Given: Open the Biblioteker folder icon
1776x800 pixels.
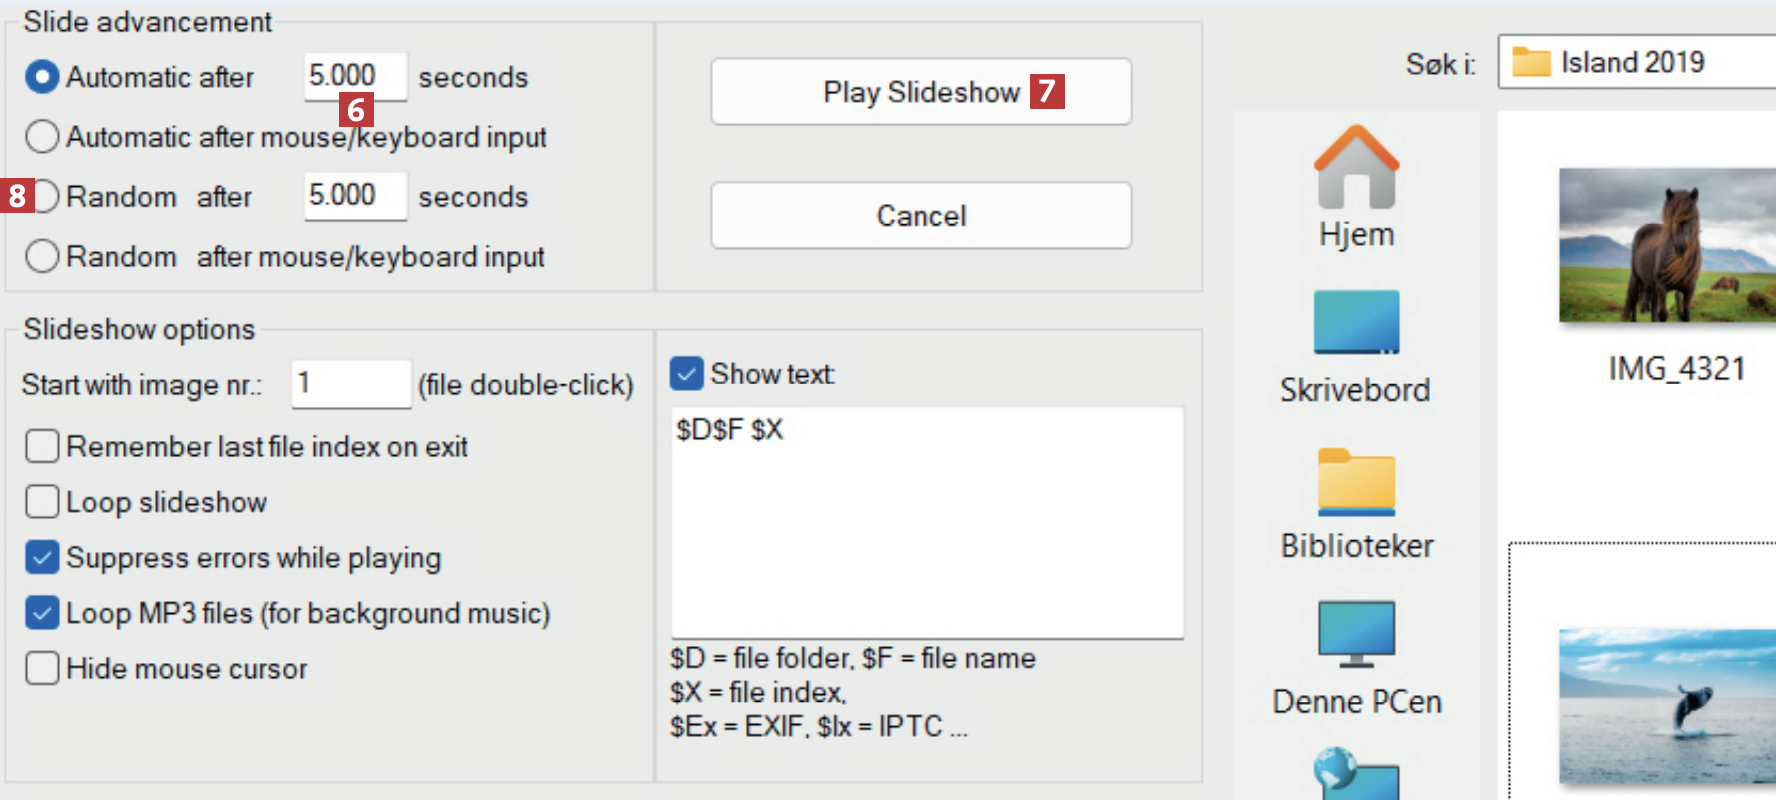Looking at the screenshot, I should click(1356, 482).
